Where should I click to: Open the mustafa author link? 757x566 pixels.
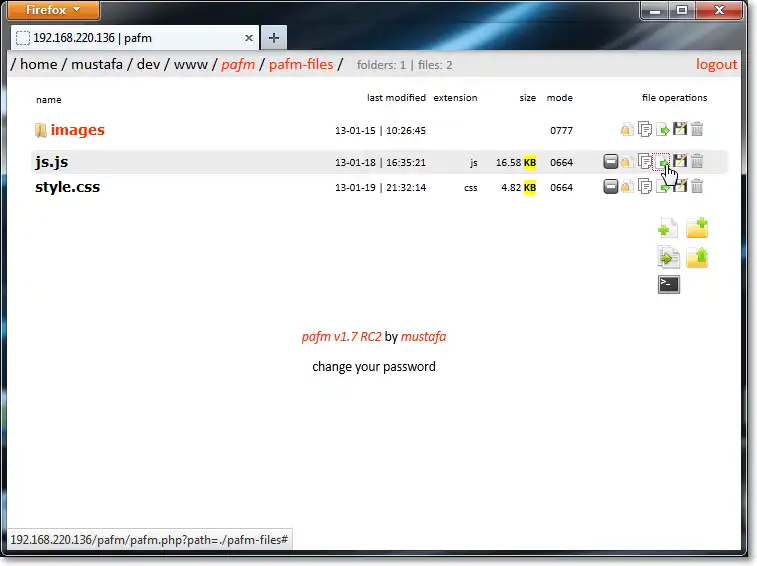pyautogui.click(x=423, y=337)
